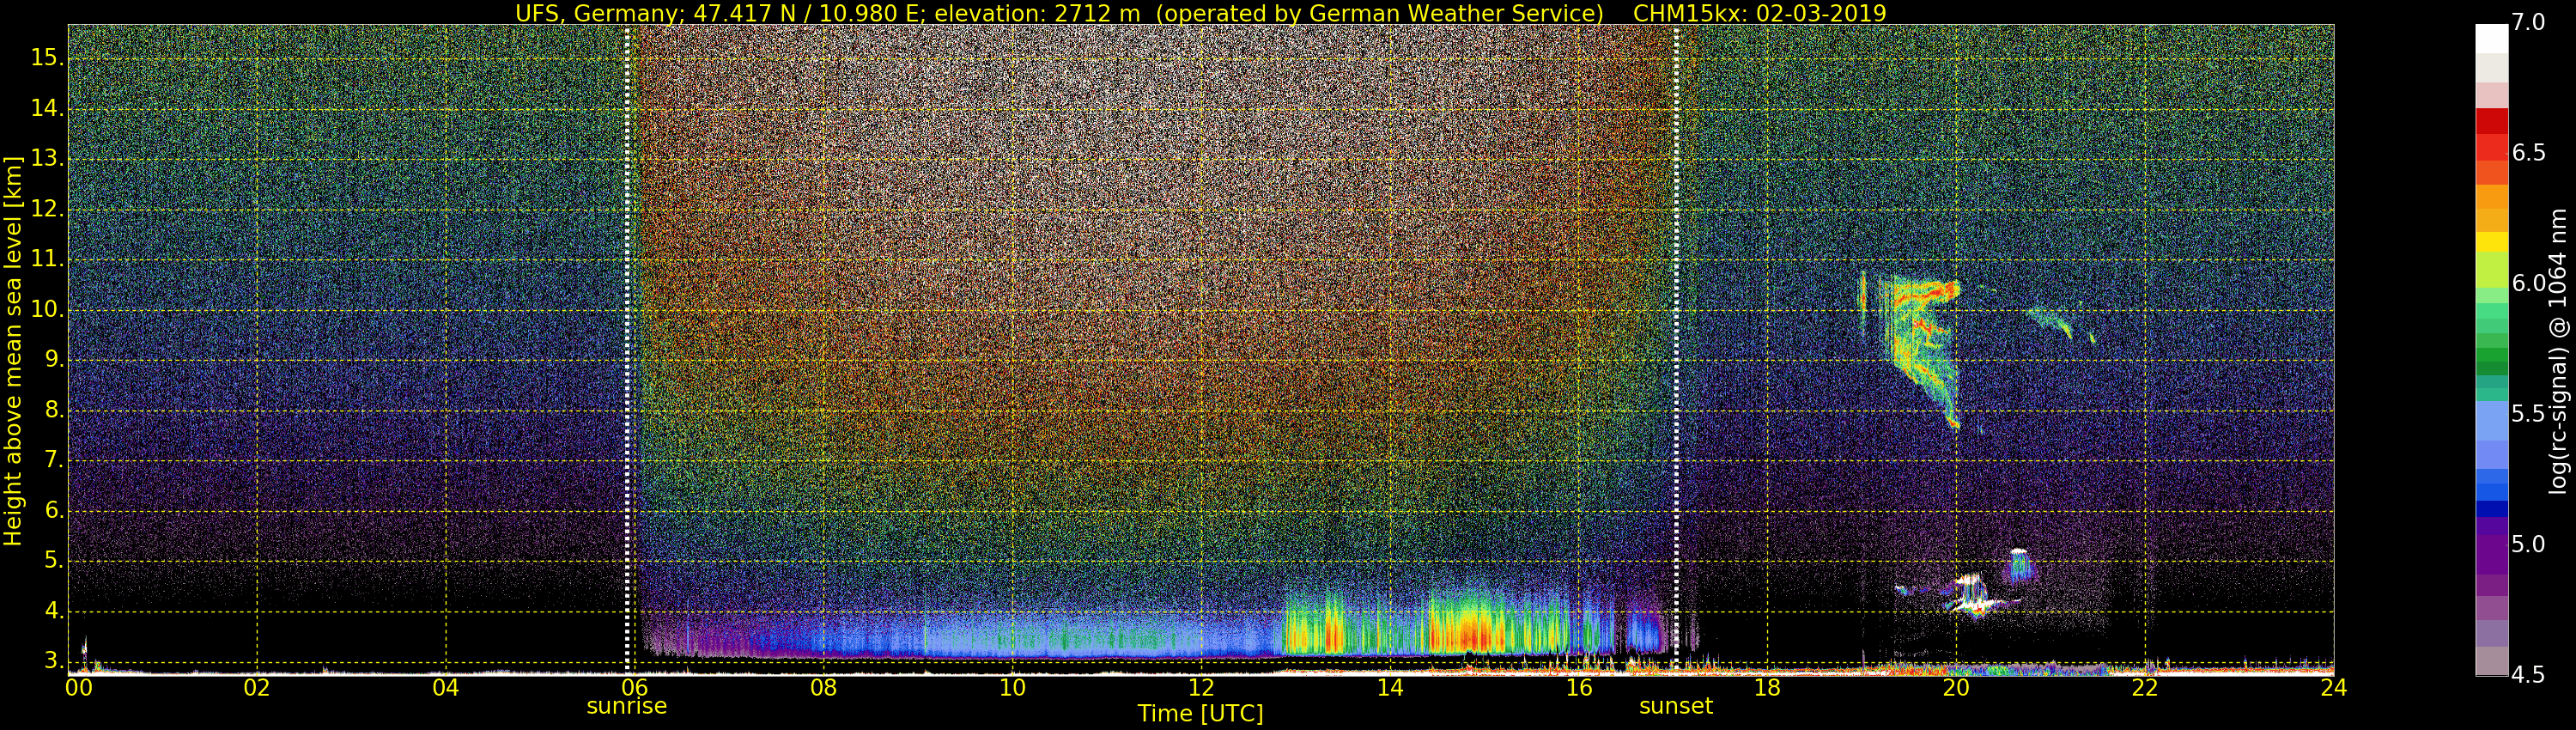Click the sunset label under the time axis
The height and width of the screenshot is (730, 2576).
pos(1675,706)
